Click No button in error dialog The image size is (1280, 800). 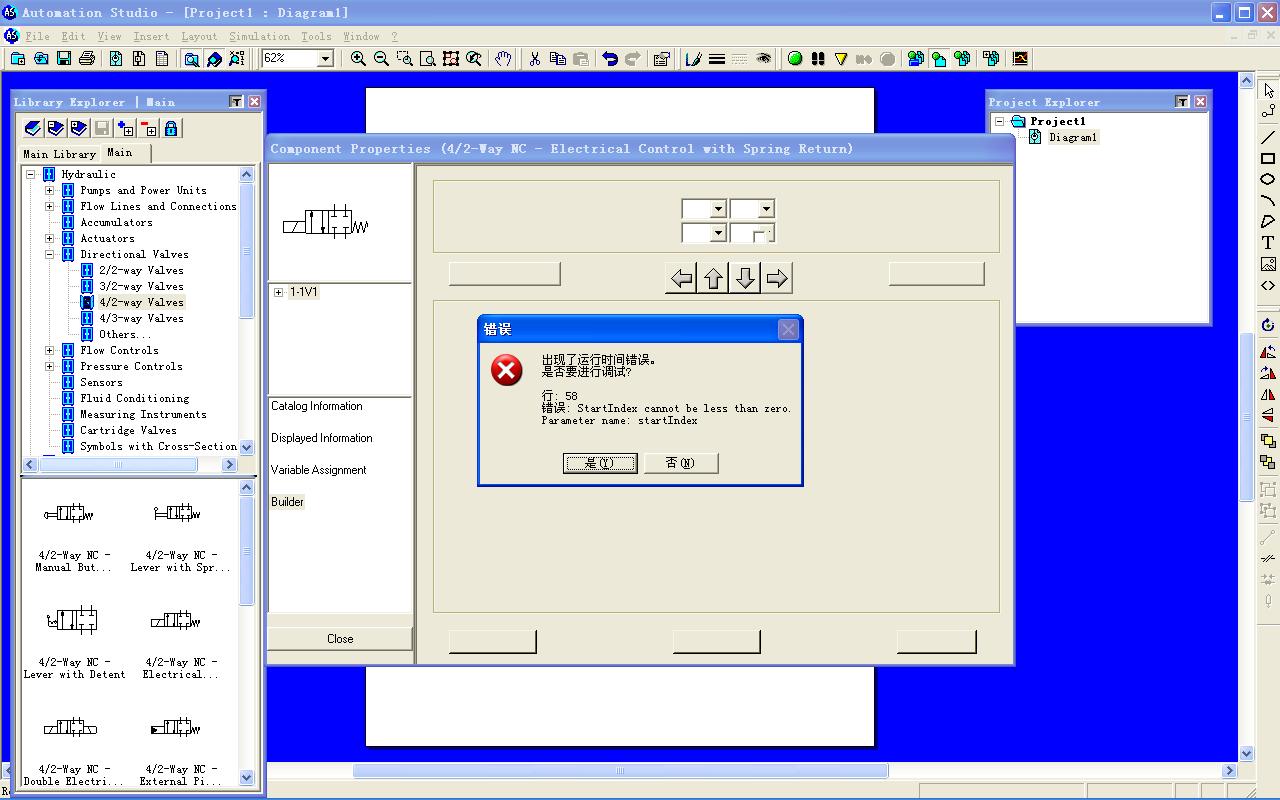point(680,463)
